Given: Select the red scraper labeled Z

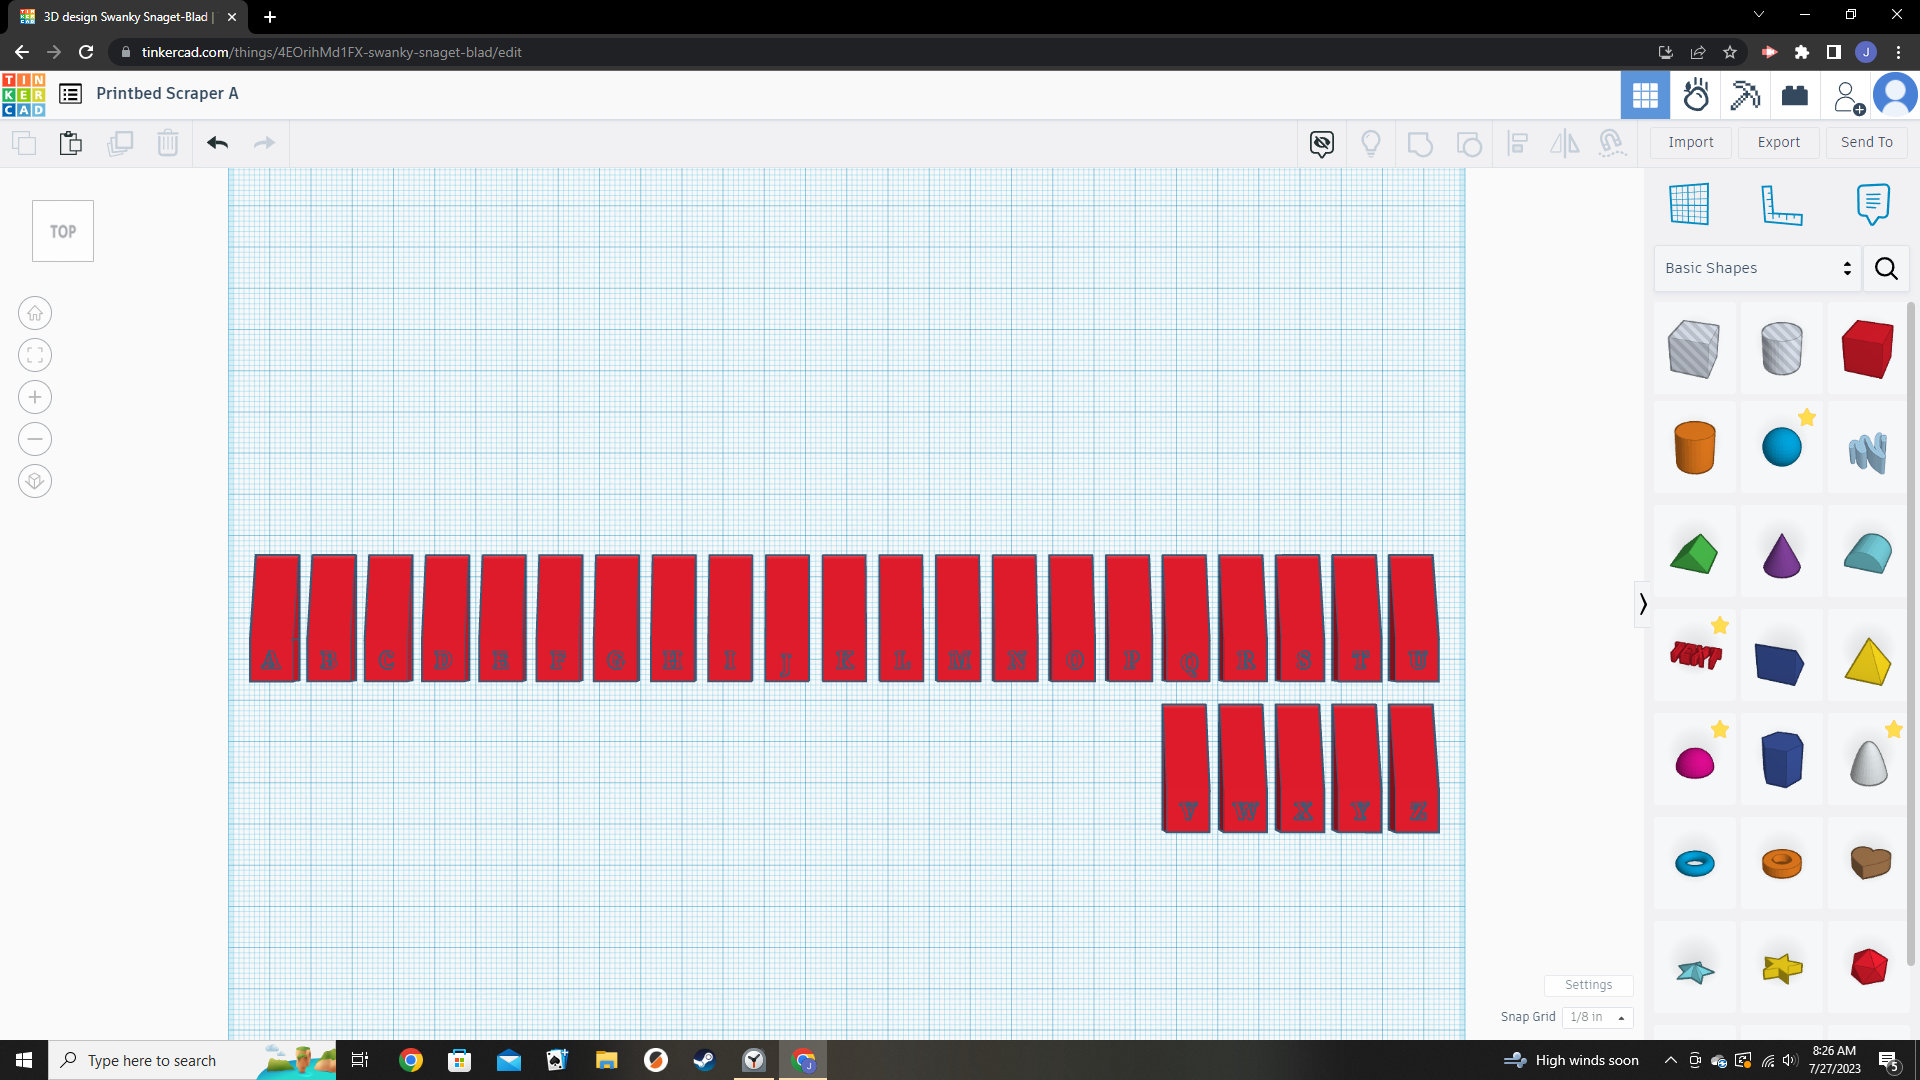Looking at the screenshot, I should coord(1414,768).
